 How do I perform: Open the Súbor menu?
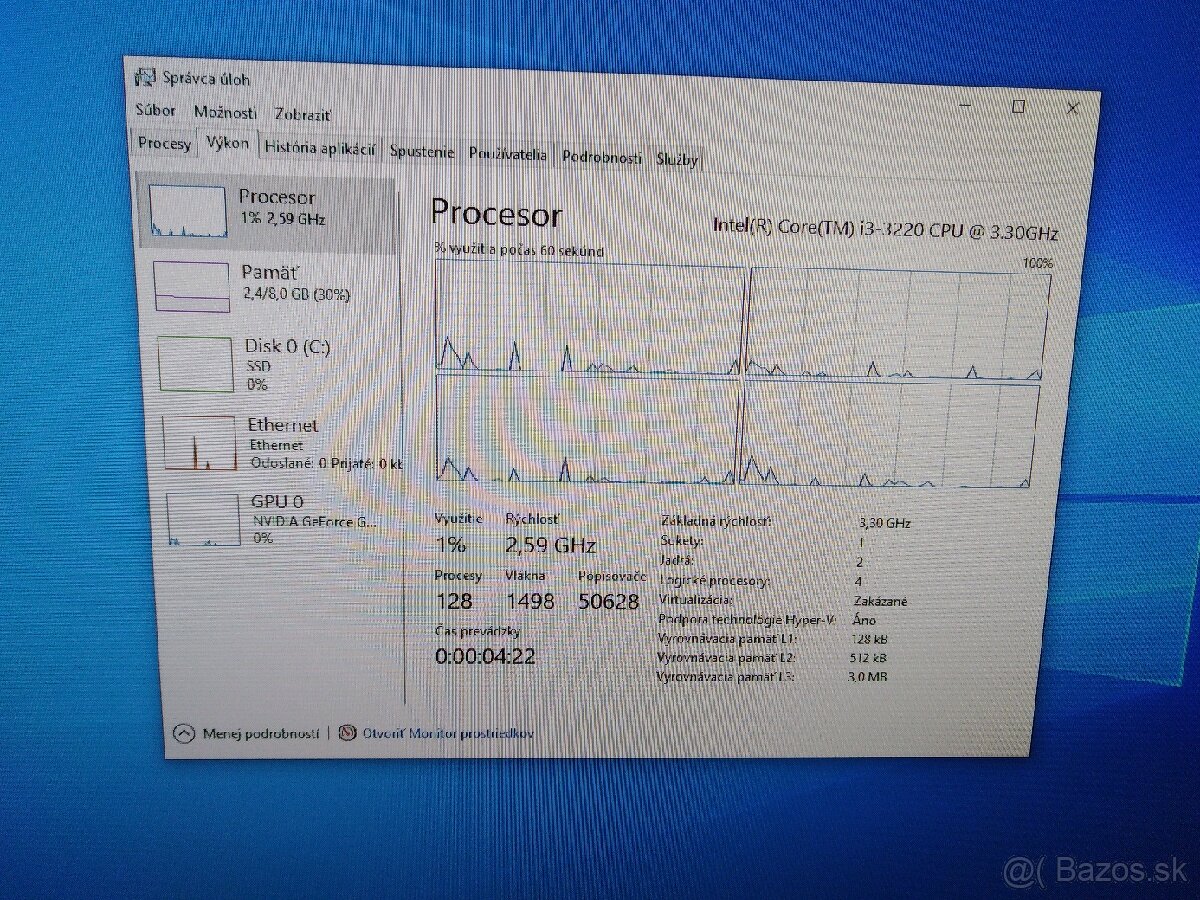pos(156,112)
